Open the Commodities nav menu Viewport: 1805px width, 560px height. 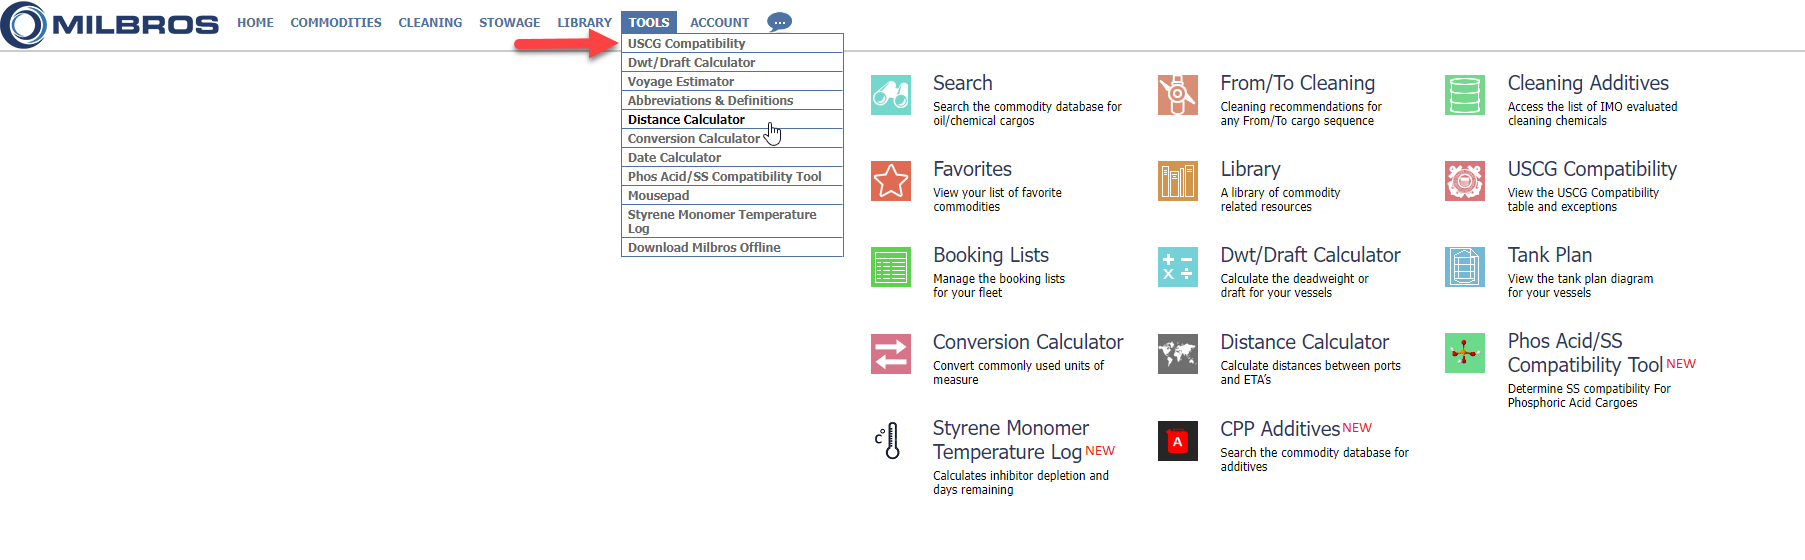pyautogui.click(x=336, y=22)
